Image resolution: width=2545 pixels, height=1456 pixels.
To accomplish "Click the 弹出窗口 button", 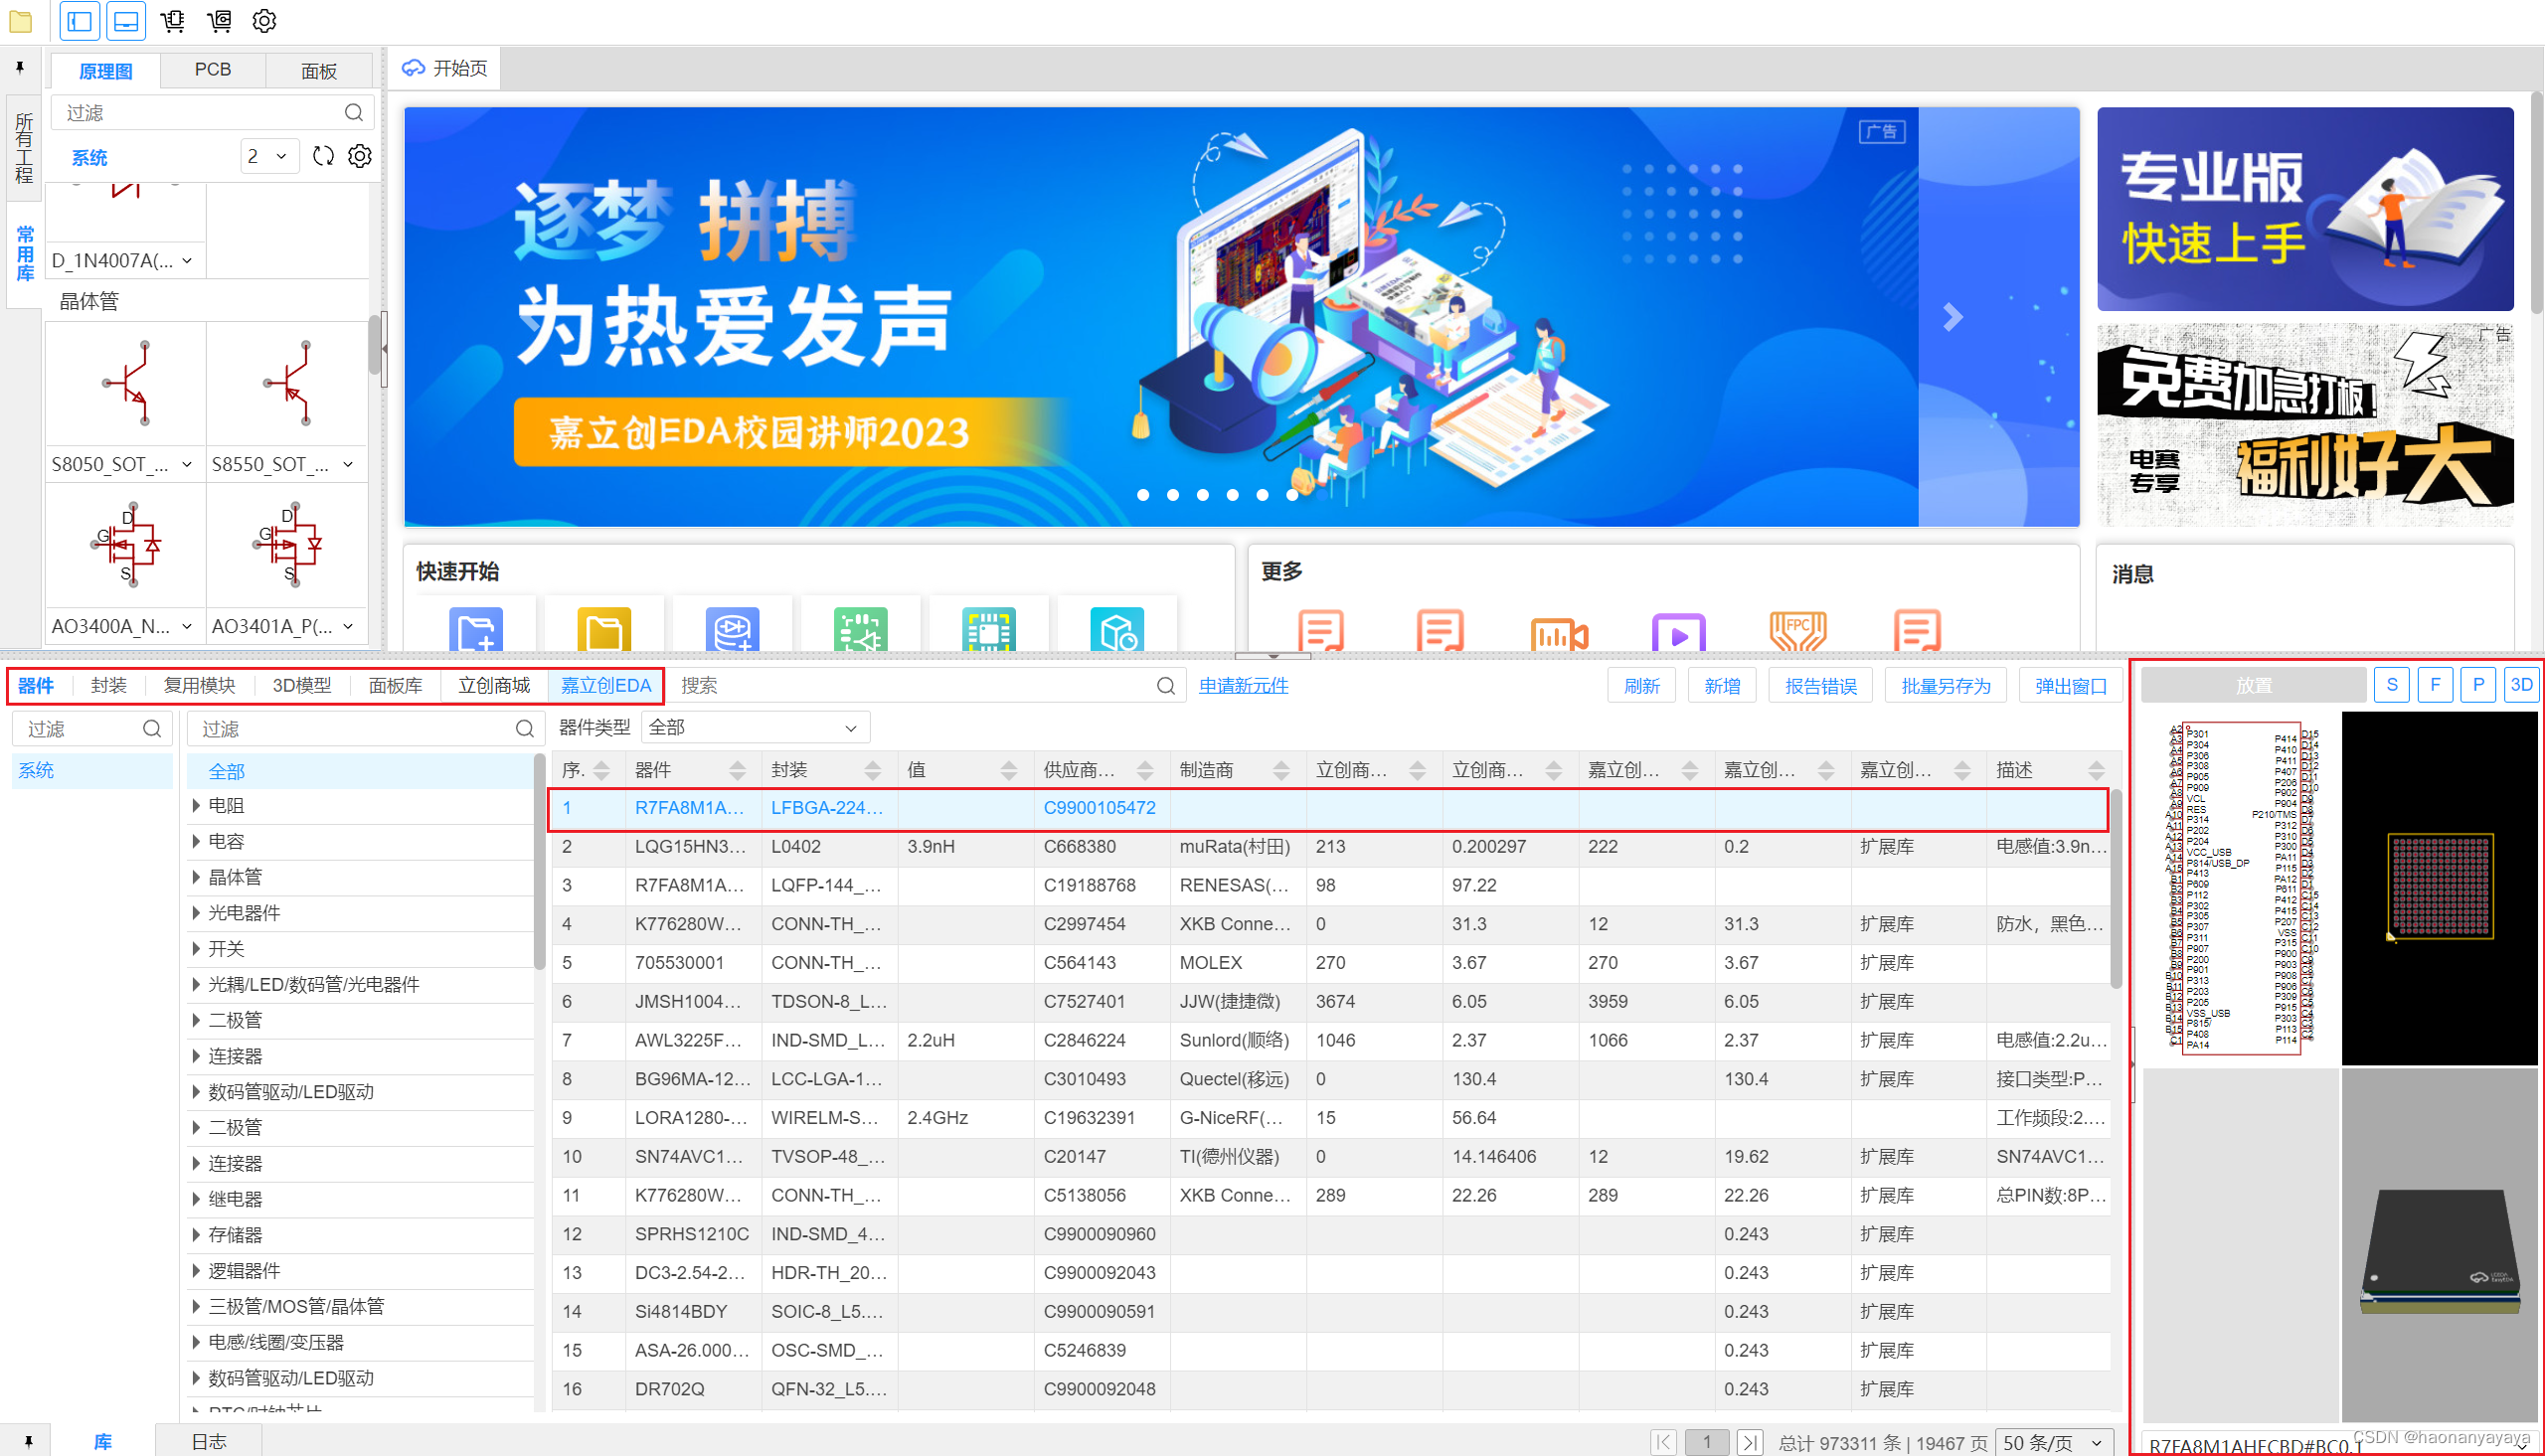I will pos(2070,686).
